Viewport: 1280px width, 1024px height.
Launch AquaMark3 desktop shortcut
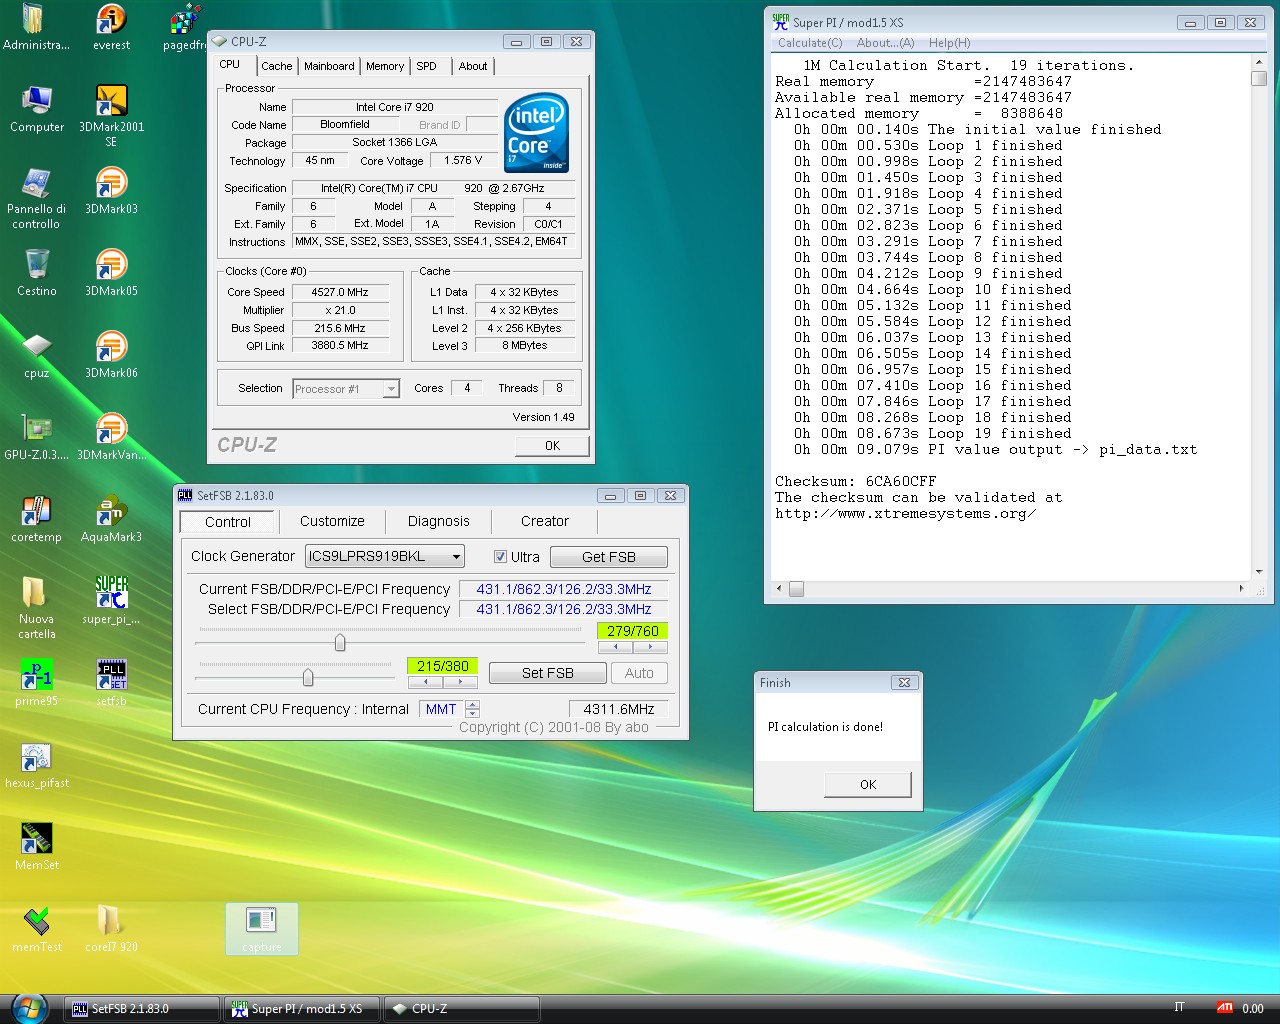(x=111, y=519)
